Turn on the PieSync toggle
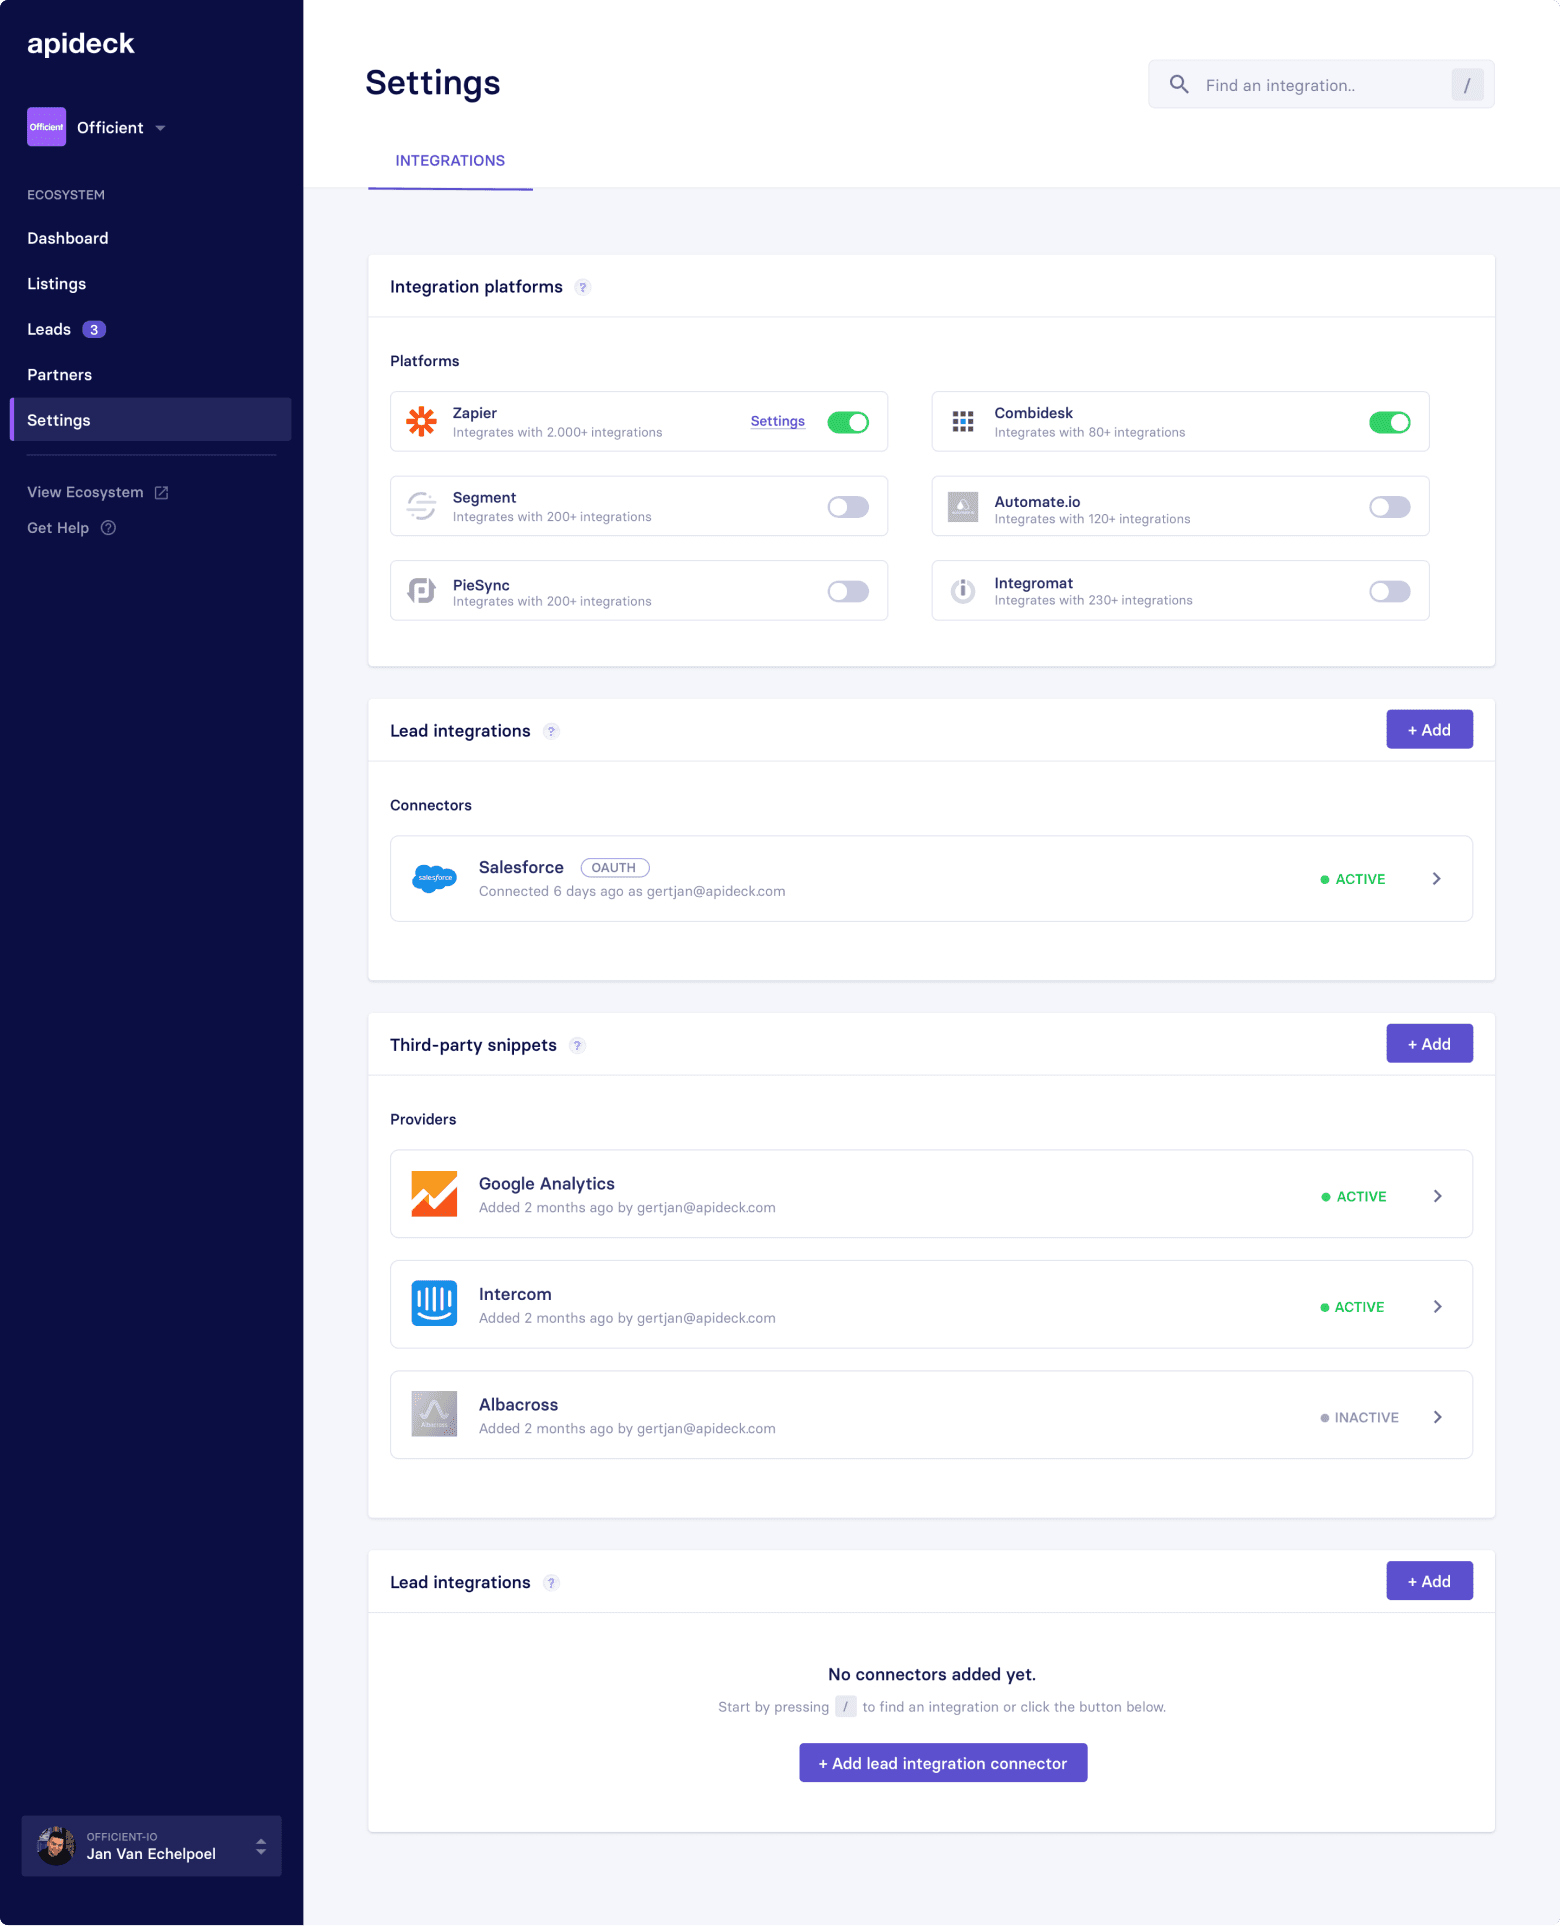Screen dimensions: 1560x1926 tap(848, 591)
